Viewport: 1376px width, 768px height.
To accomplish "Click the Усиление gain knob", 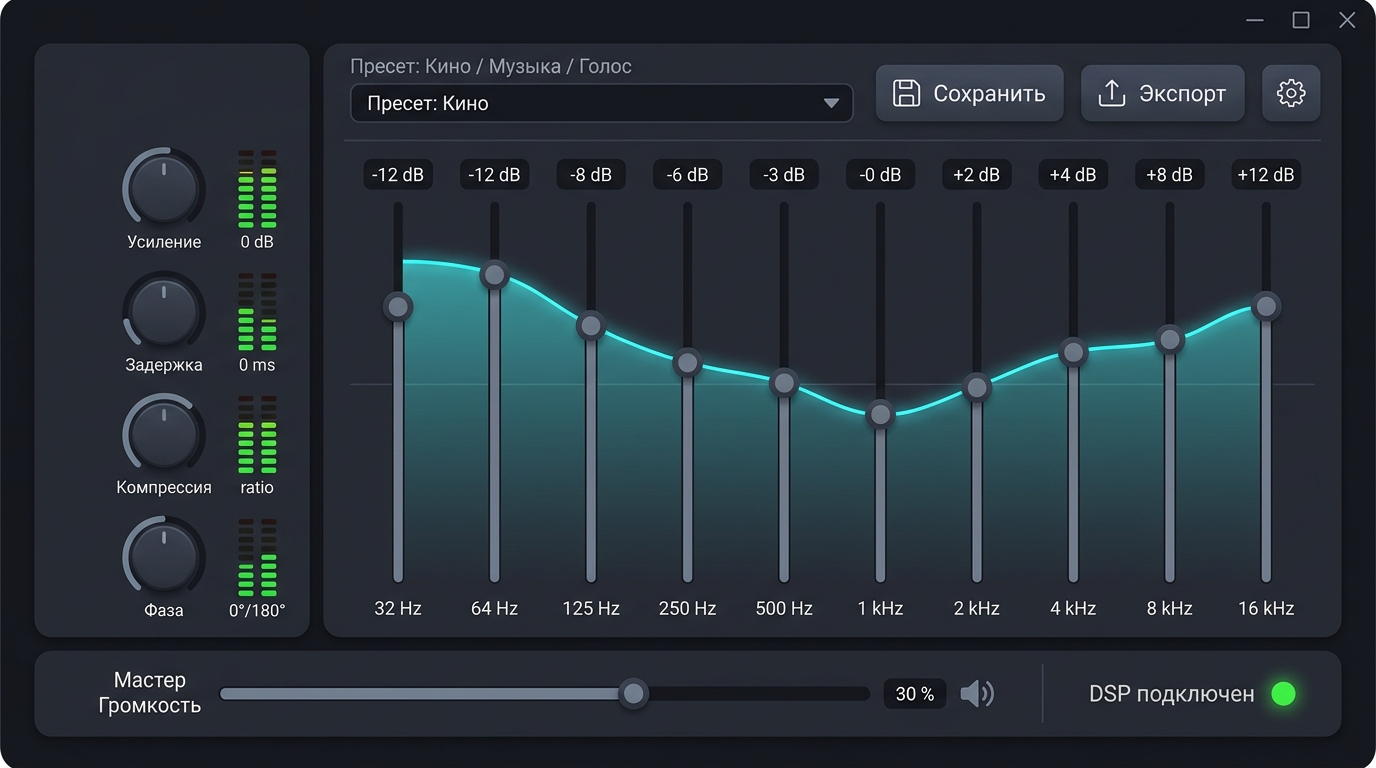I will point(164,188).
